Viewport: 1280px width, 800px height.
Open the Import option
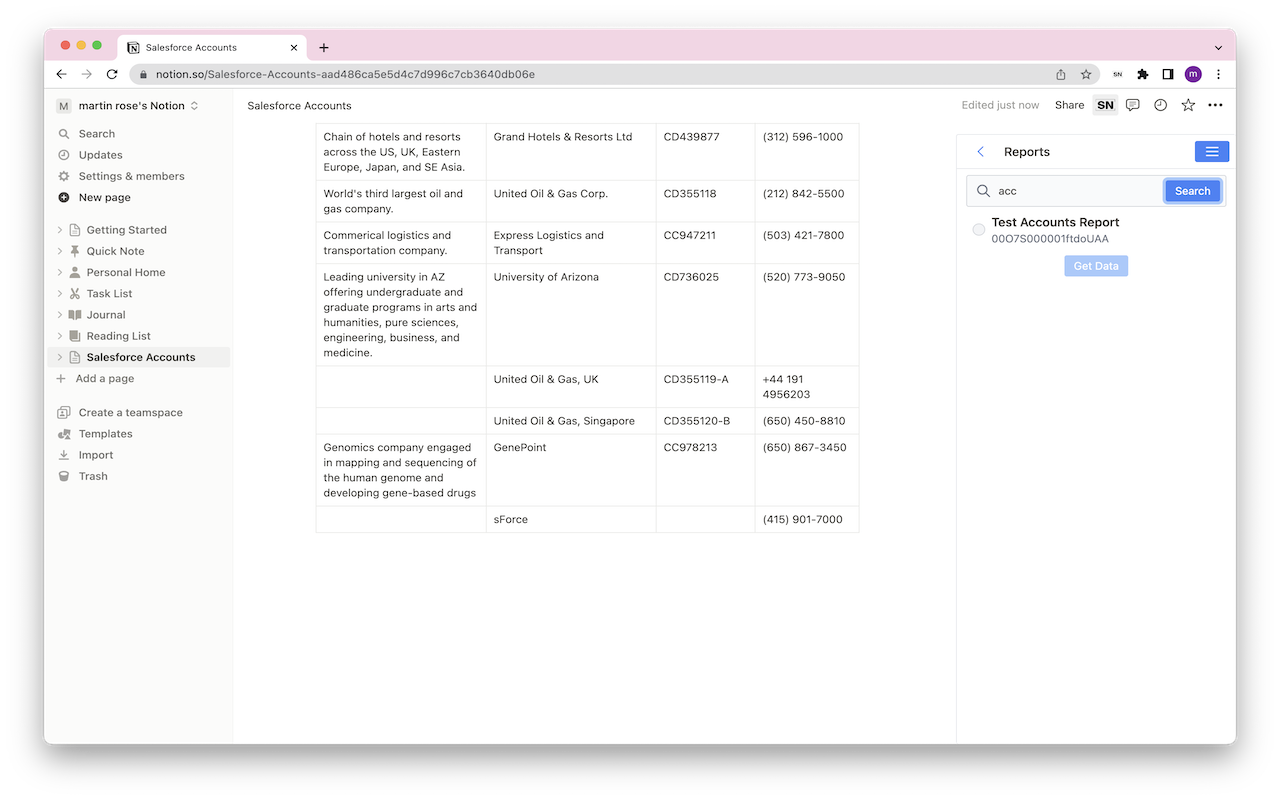coord(95,454)
